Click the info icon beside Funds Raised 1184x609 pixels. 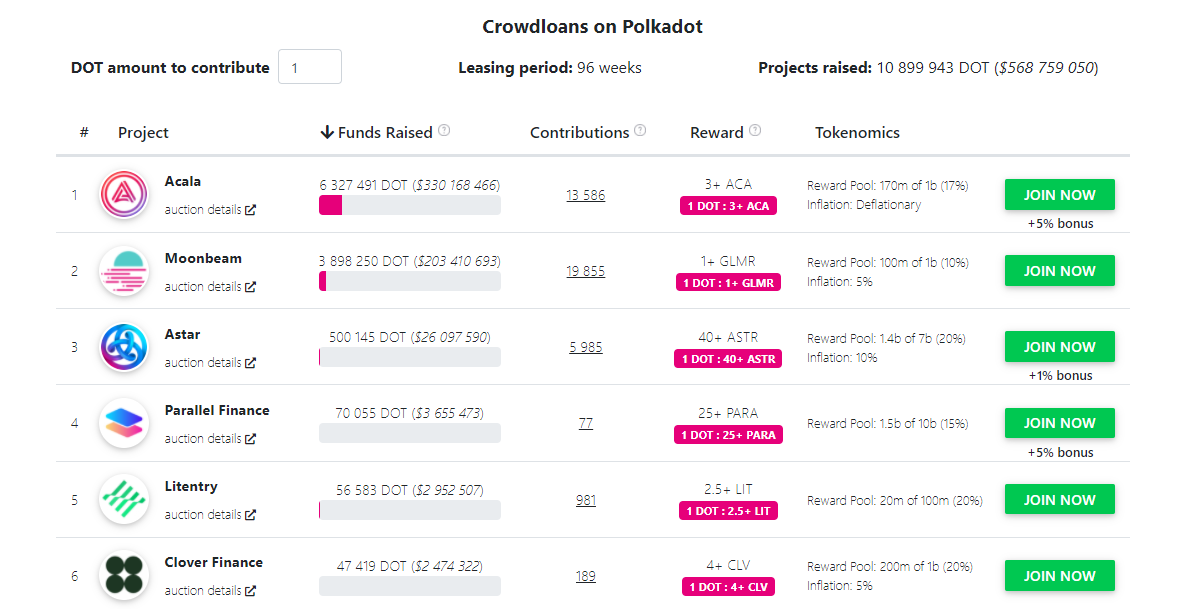point(444,129)
